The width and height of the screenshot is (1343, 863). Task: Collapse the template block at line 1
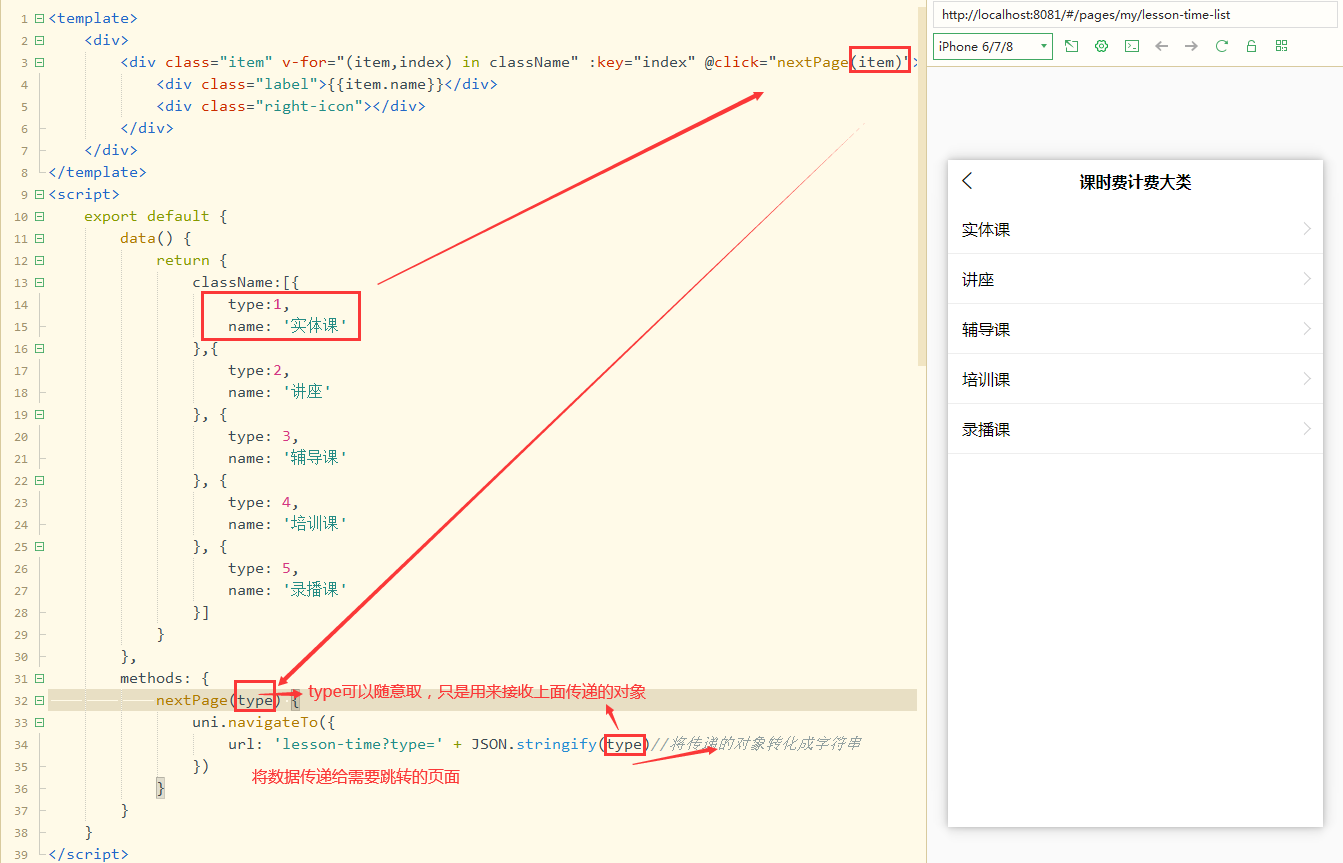tap(39, 18)
